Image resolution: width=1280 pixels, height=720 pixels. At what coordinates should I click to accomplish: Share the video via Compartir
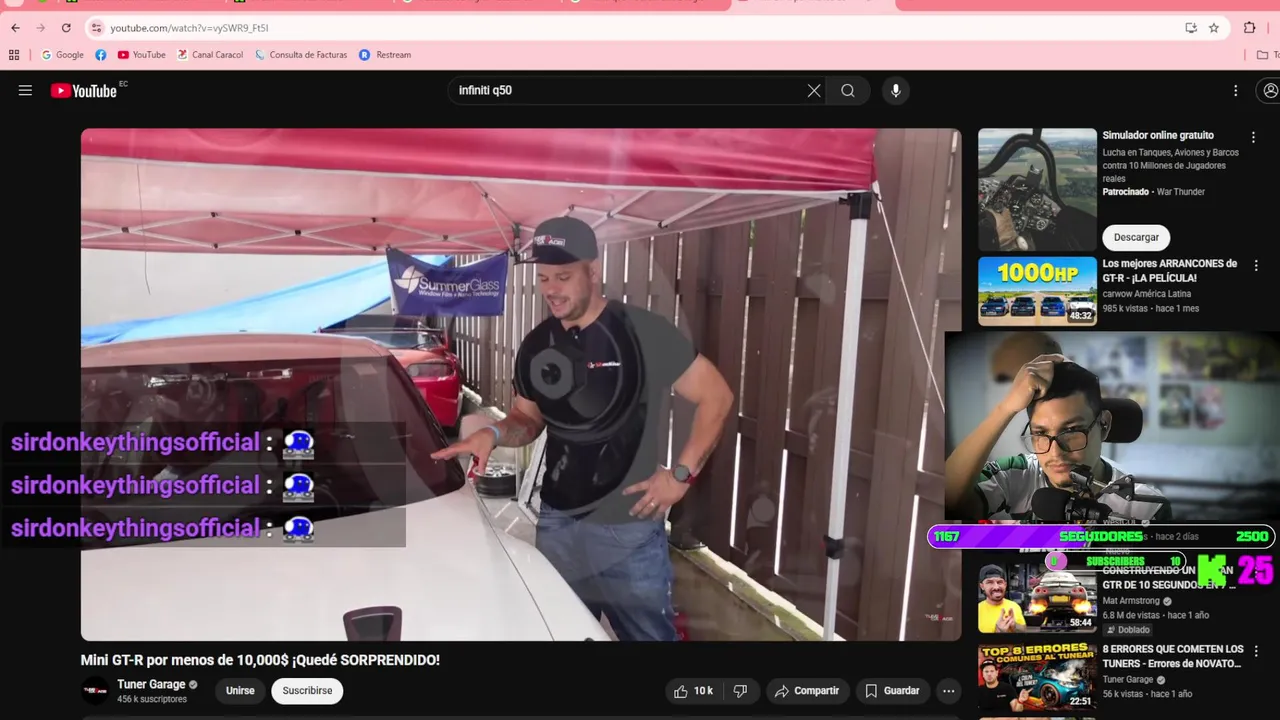coord(807,691)
